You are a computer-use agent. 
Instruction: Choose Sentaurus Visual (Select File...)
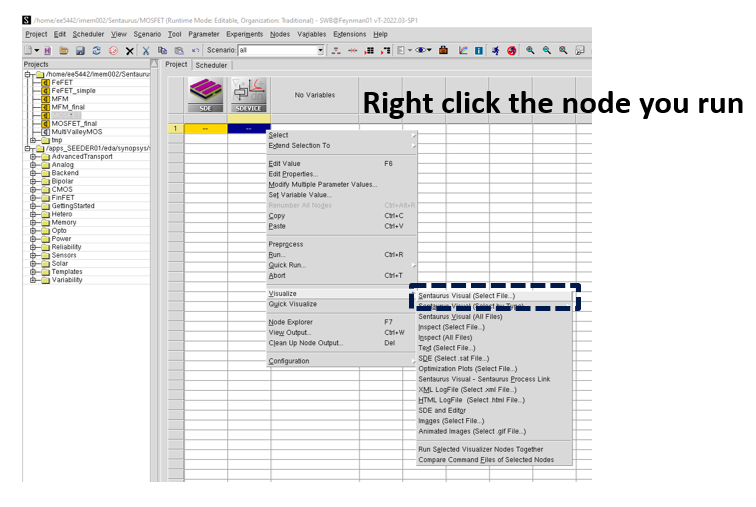467,296
